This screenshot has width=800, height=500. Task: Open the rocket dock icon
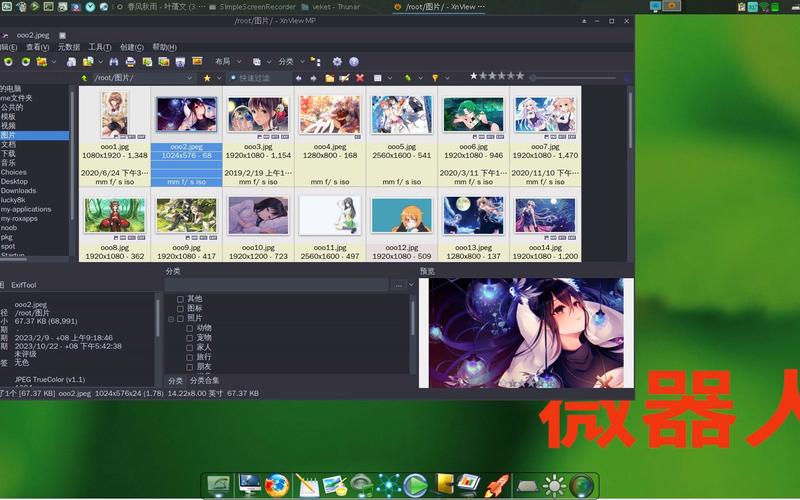pyautogui.click(x=497, y=485)
